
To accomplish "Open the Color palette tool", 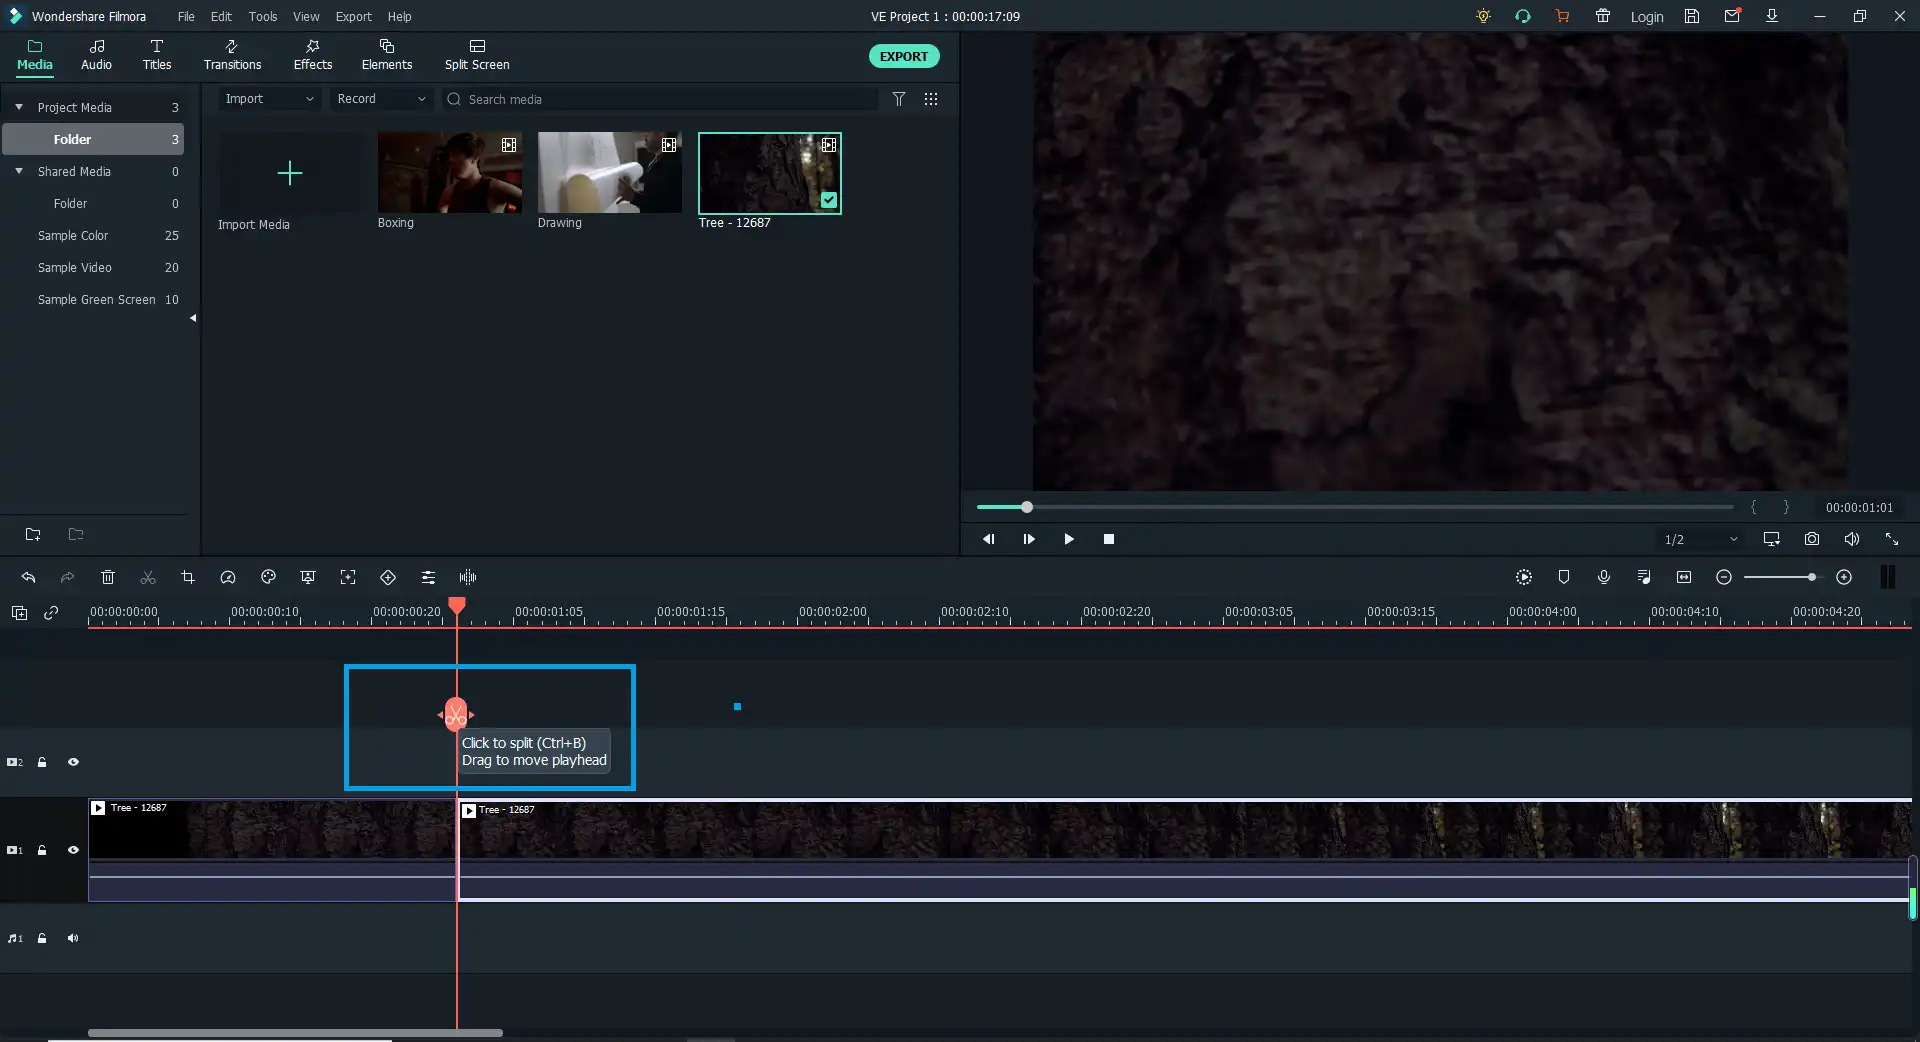I will 268,577.
